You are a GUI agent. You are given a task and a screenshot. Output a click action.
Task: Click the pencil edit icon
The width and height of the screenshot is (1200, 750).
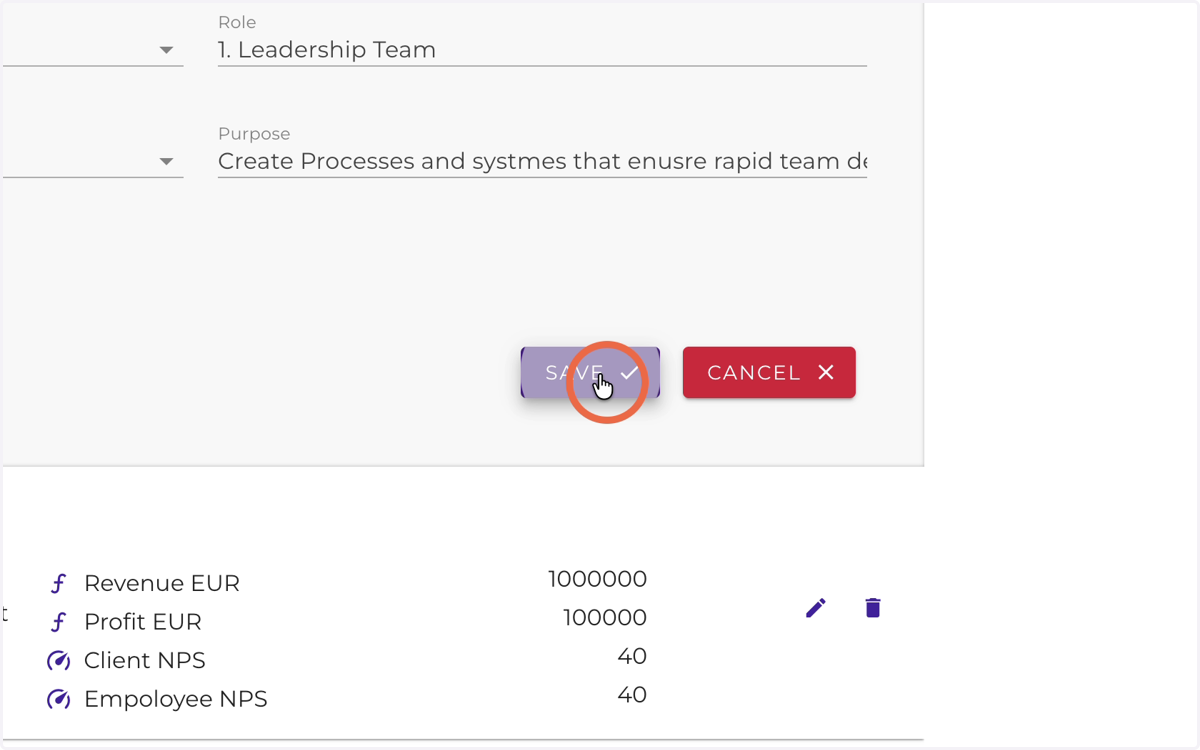click(816, 608)
